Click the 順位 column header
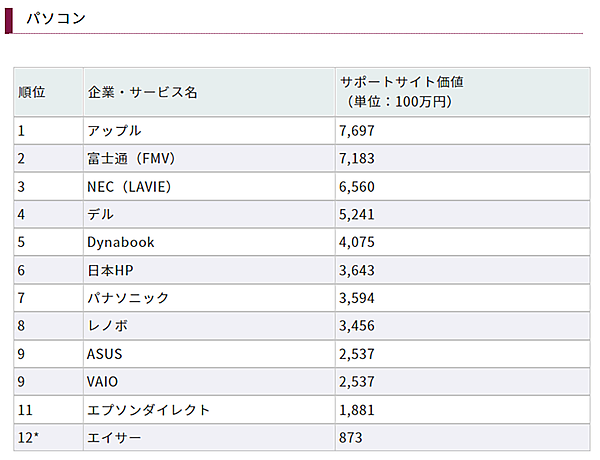The height and width of the screenshot is (460, 600). click(32, 92)
